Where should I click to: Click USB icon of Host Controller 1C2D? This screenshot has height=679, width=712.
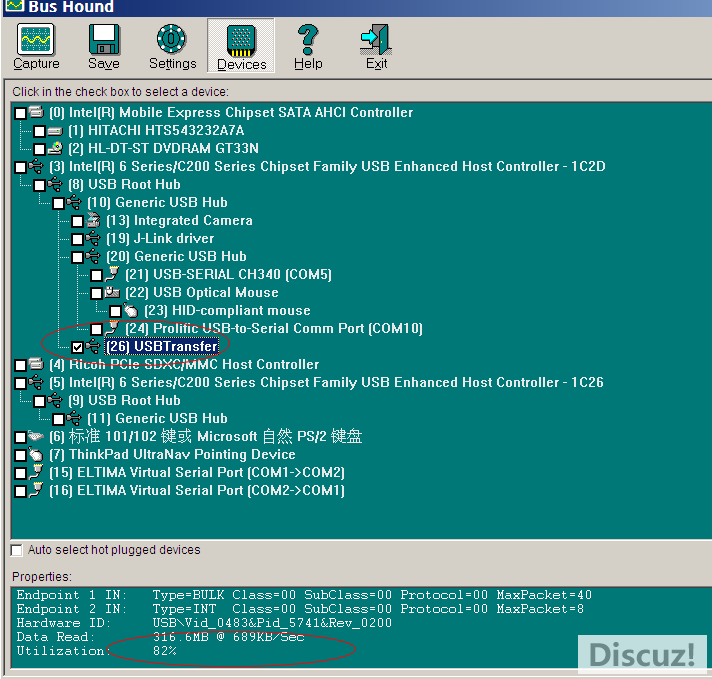36,166
